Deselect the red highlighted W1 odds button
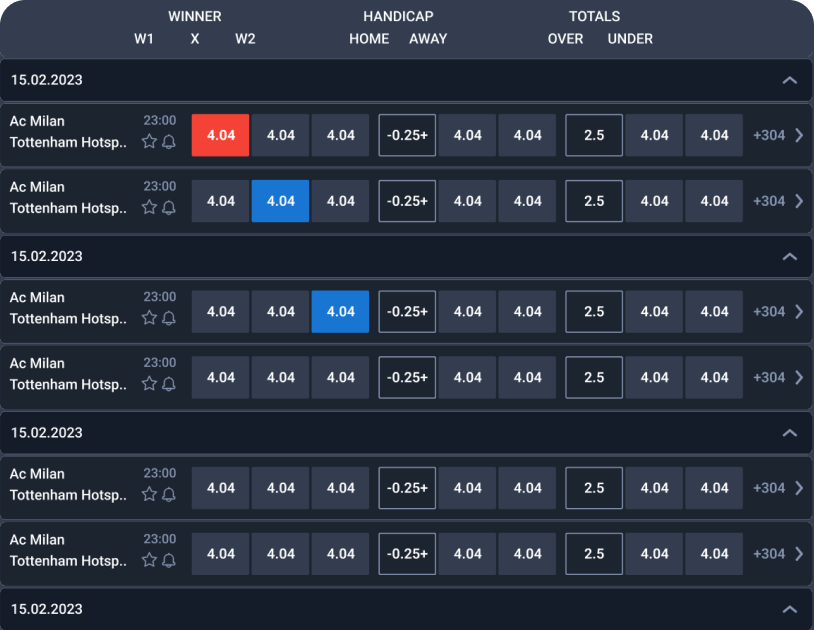Screen dimensions: 814x630 coord(220,135)
